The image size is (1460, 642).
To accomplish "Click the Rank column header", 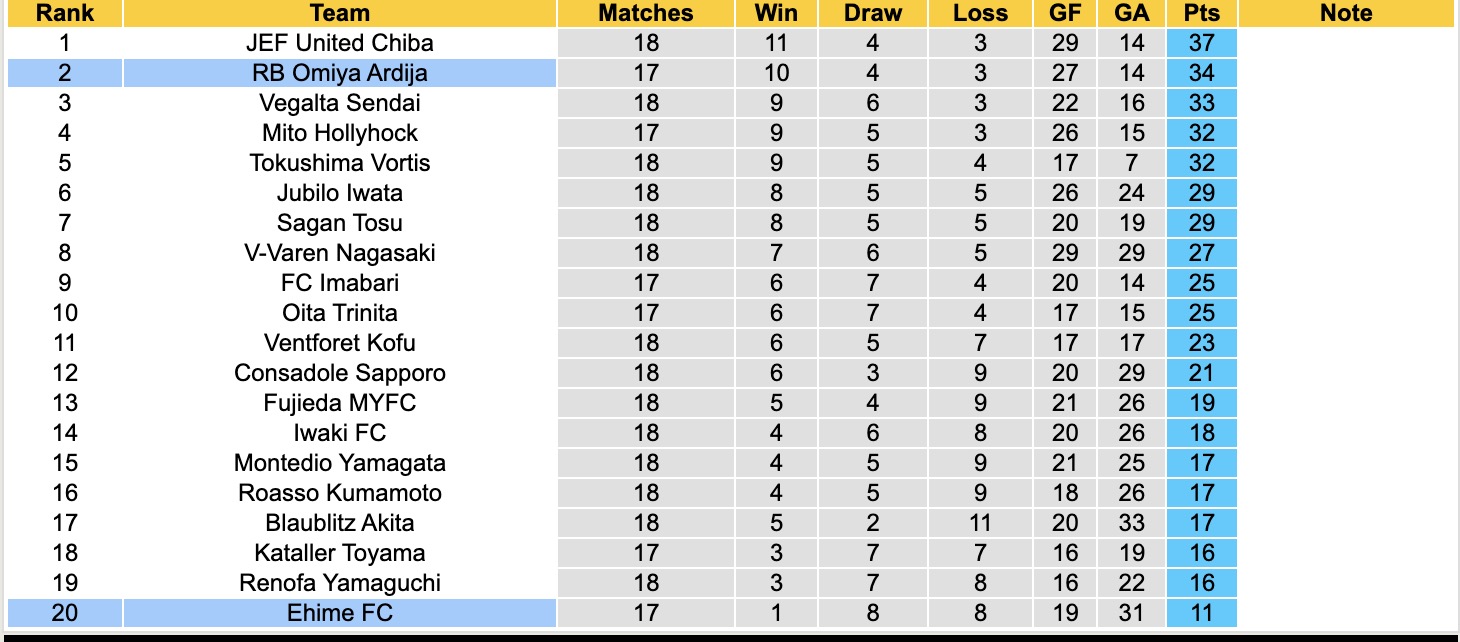I will point(64,13).
